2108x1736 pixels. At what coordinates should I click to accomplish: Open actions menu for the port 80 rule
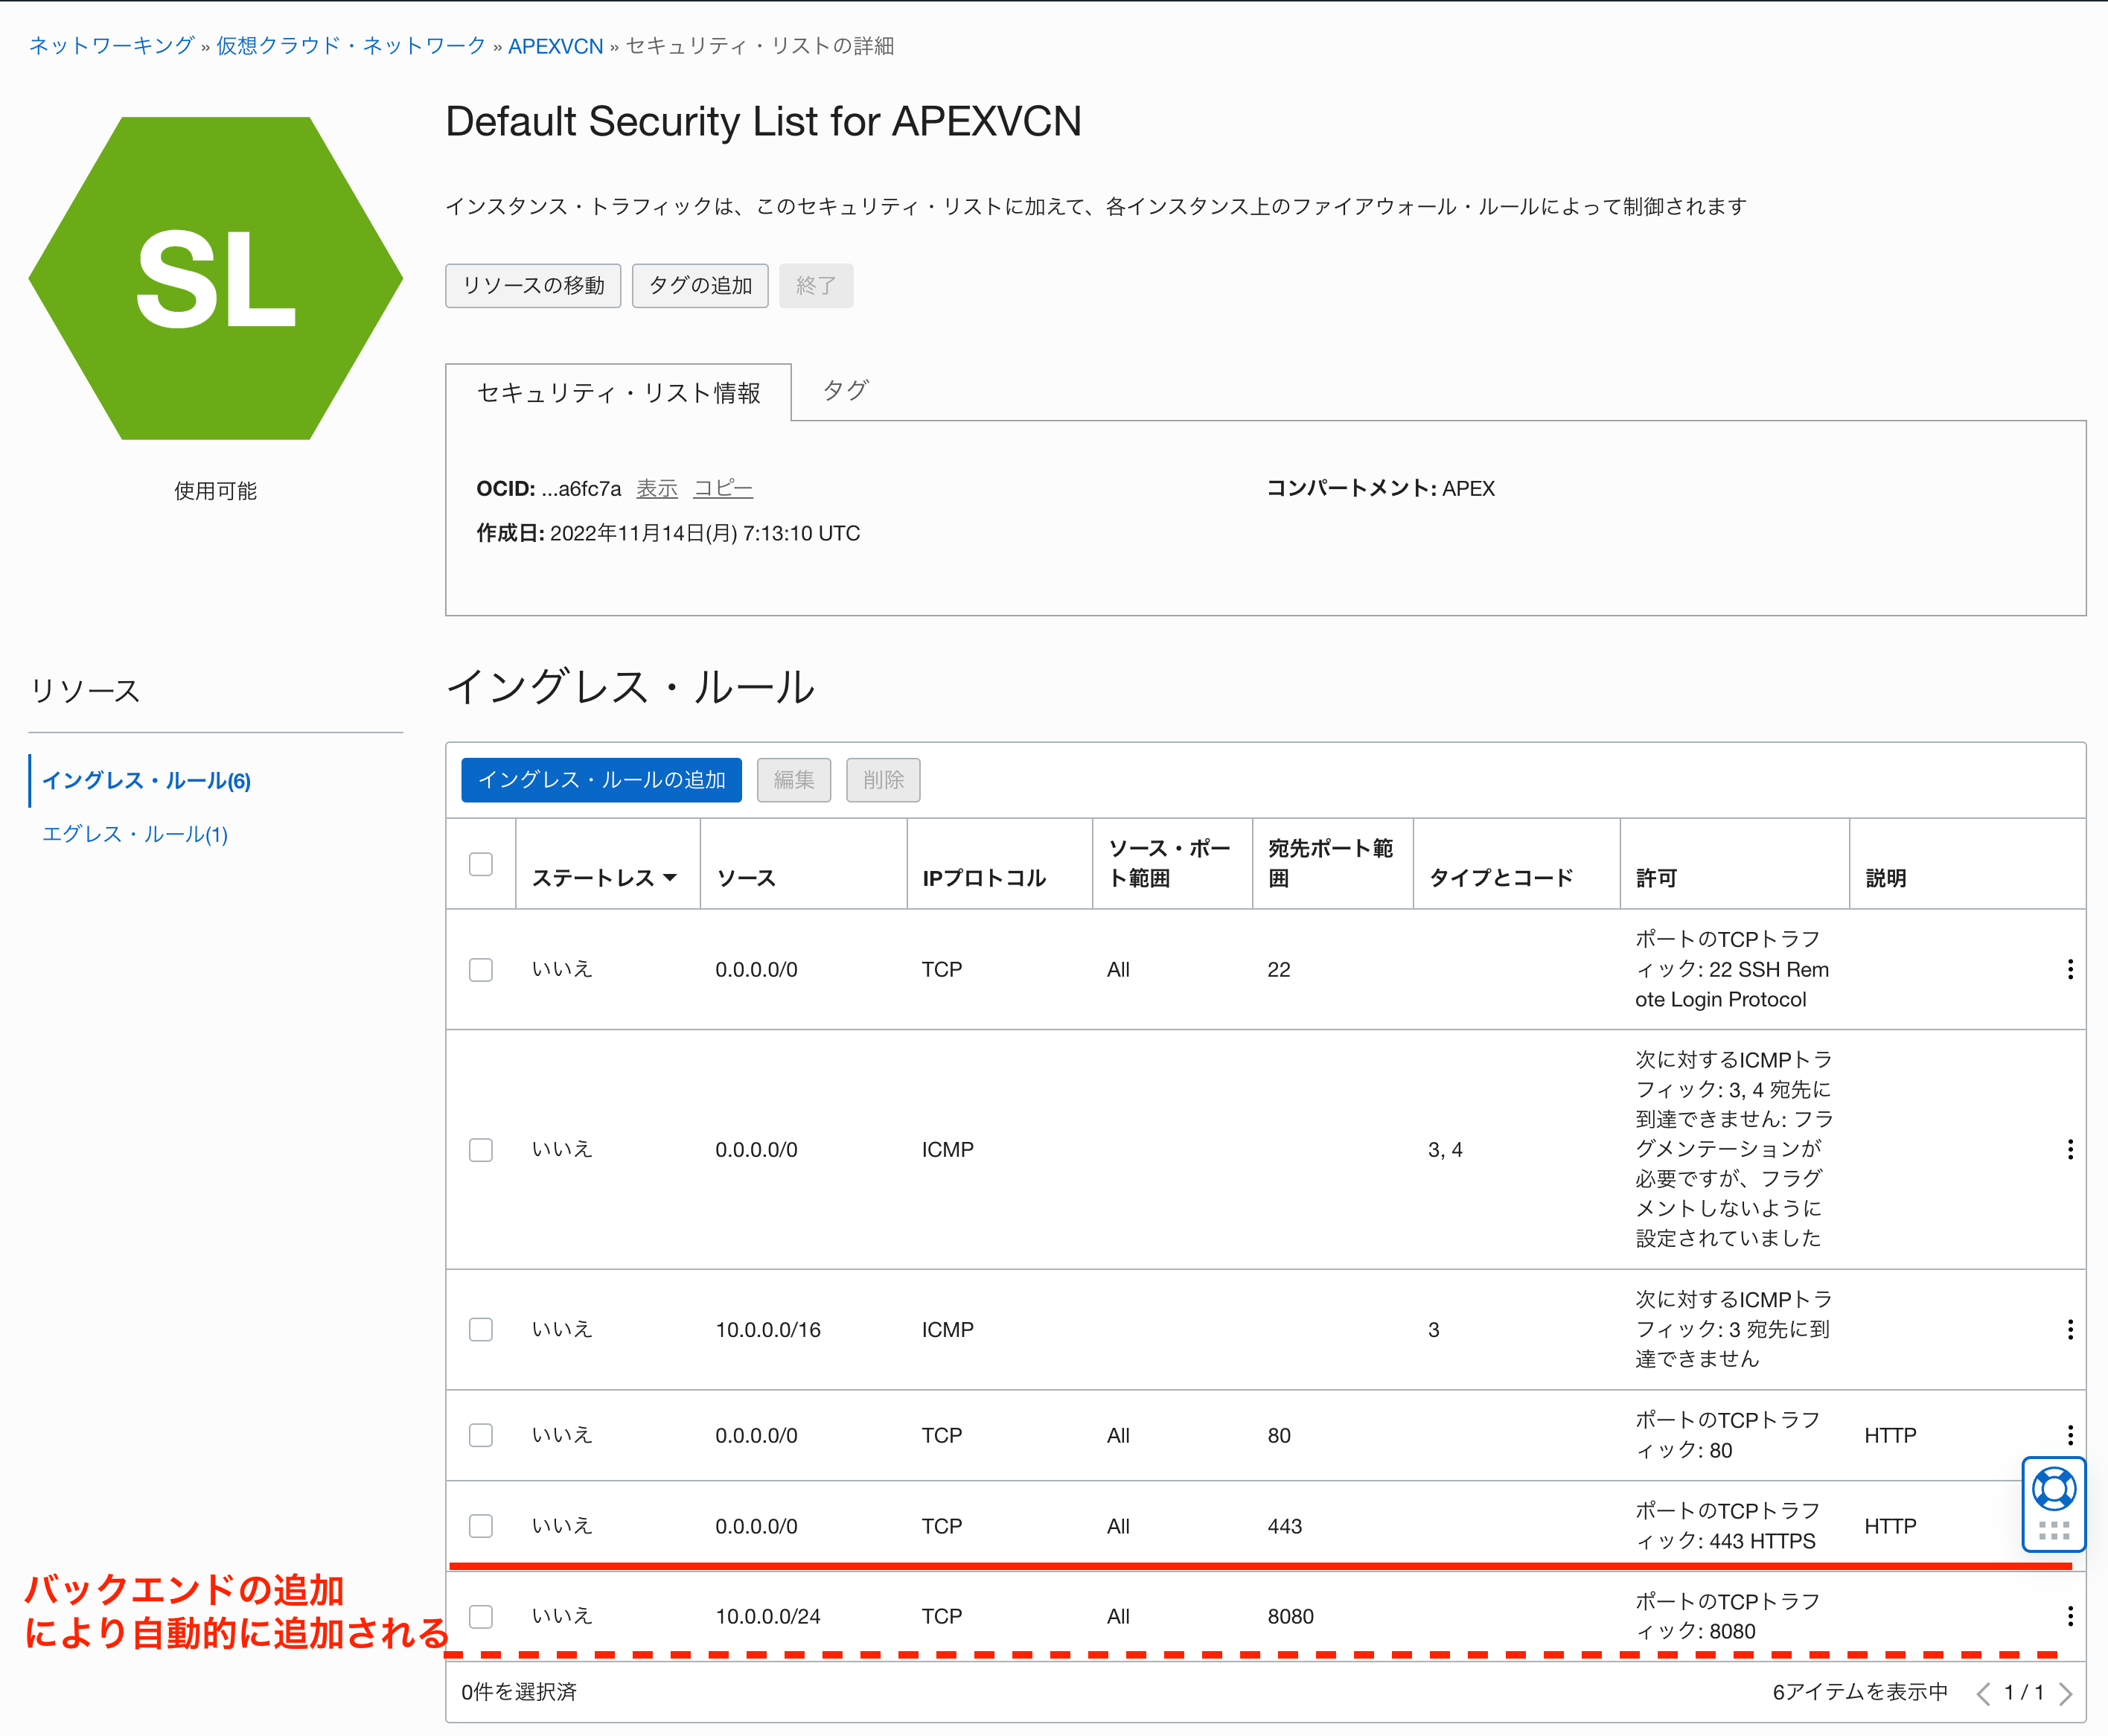coord(2069,1435)
